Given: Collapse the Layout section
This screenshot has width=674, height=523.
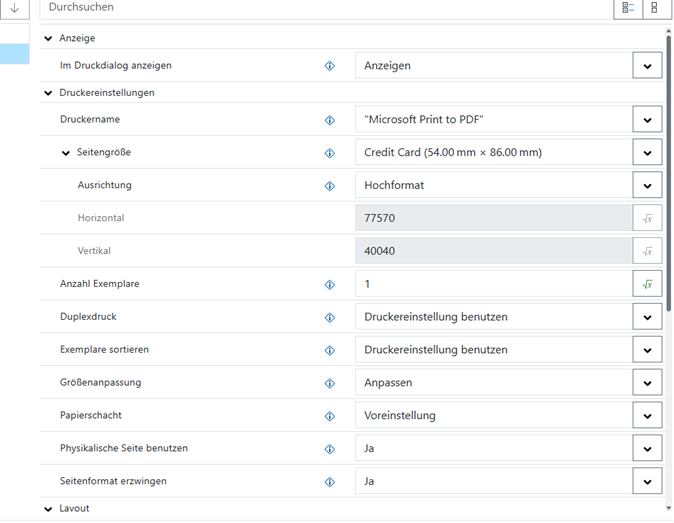Looking at the screenshot, I should click(48, 509).
